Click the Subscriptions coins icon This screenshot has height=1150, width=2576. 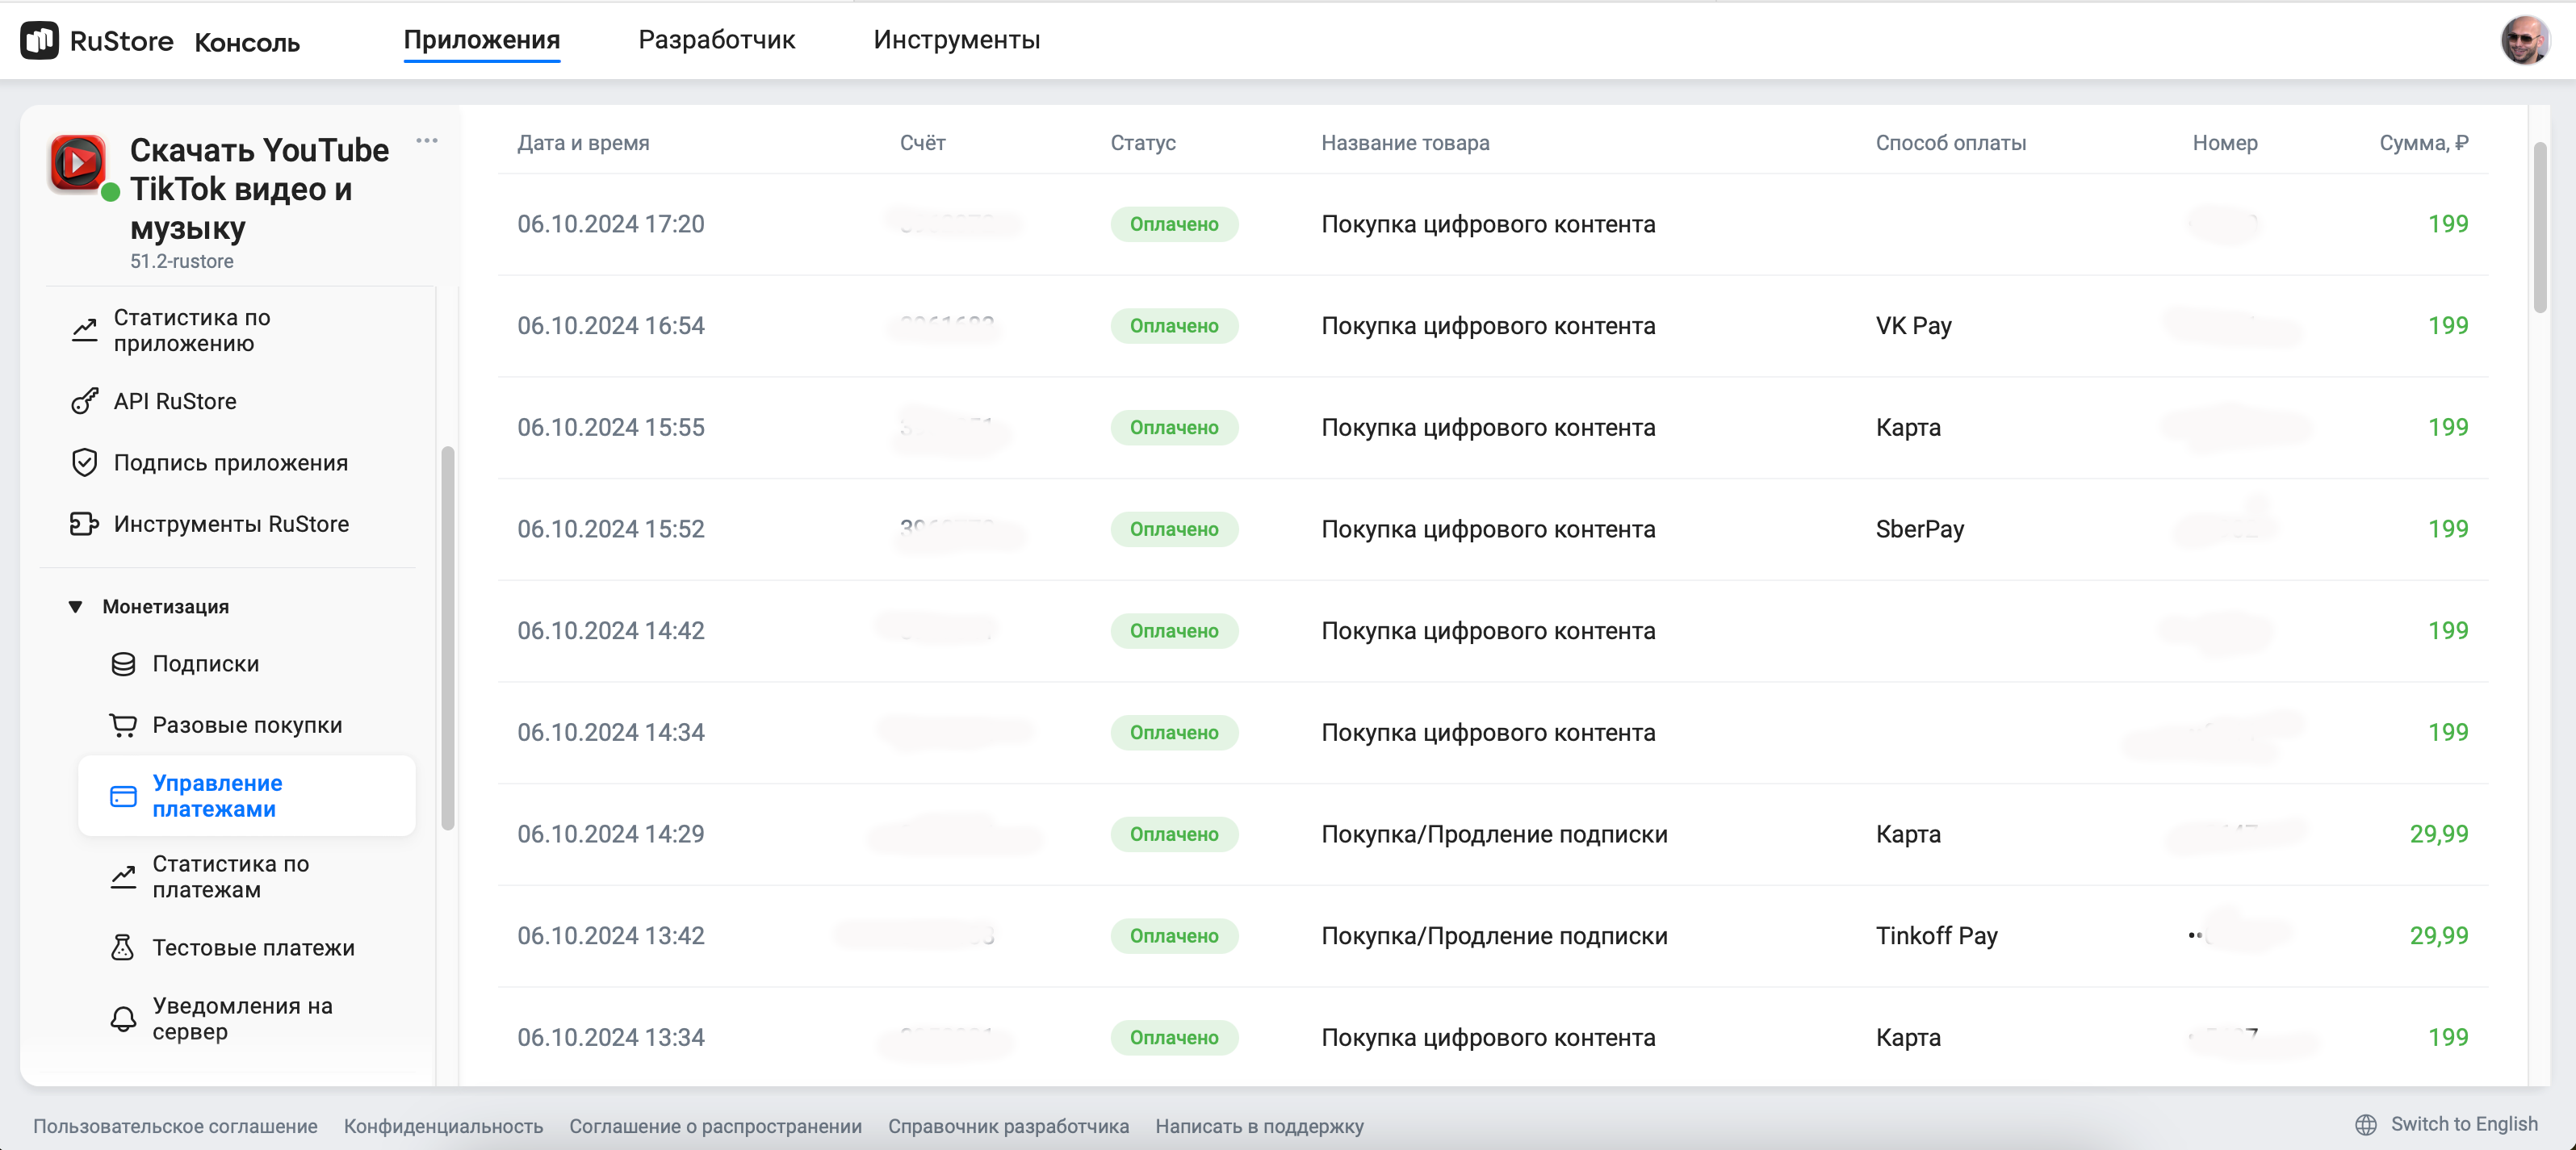(123, 664)
